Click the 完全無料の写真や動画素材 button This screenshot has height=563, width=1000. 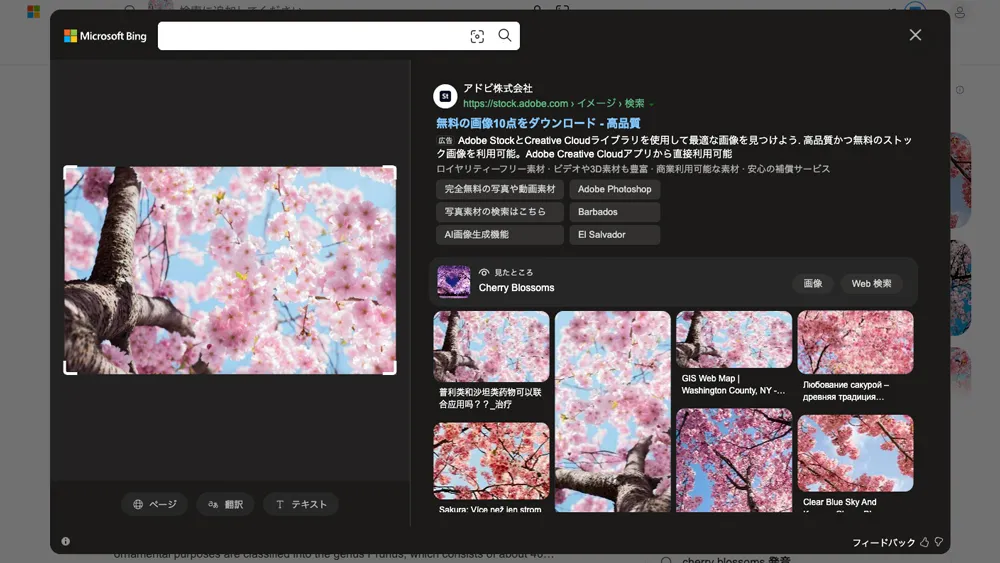pos(500,189)
